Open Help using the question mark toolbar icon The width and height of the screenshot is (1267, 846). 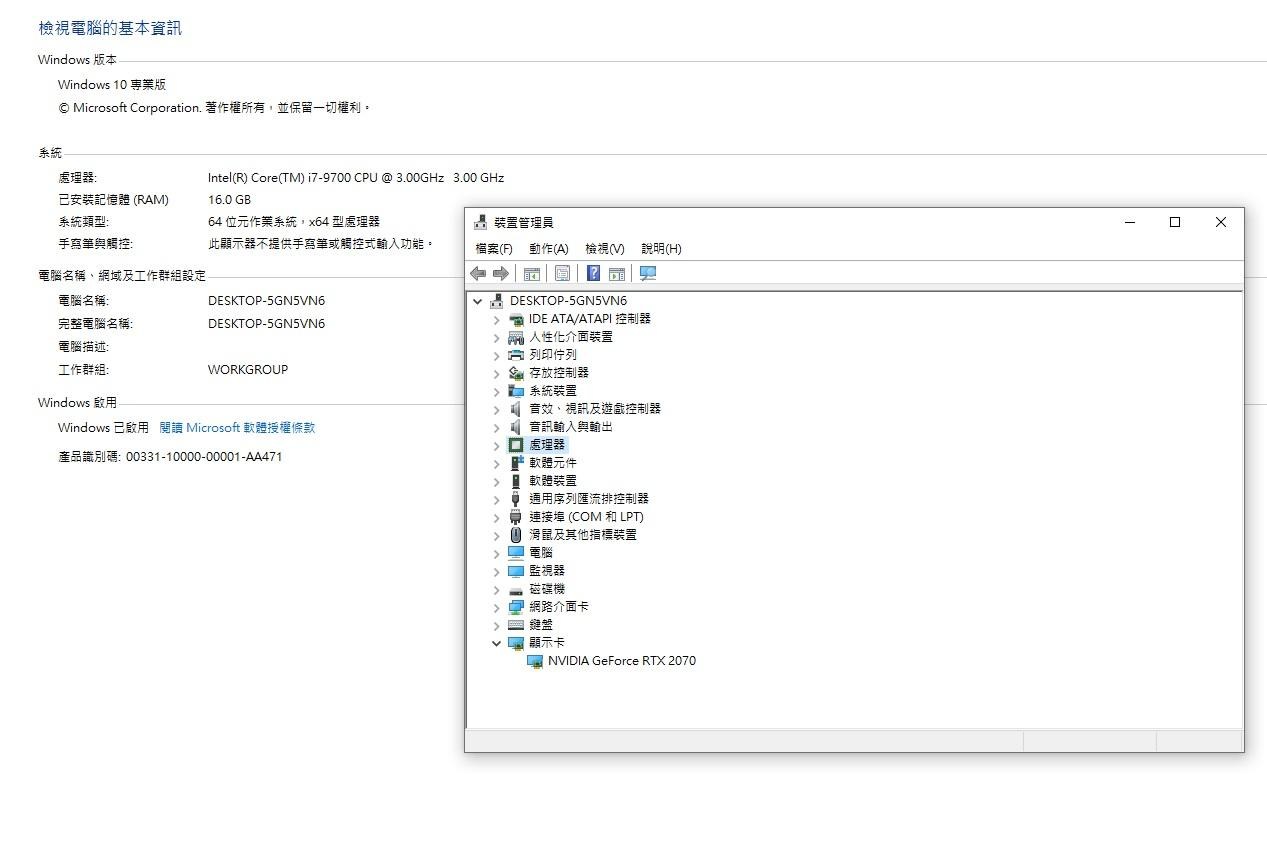coord(593,272)
